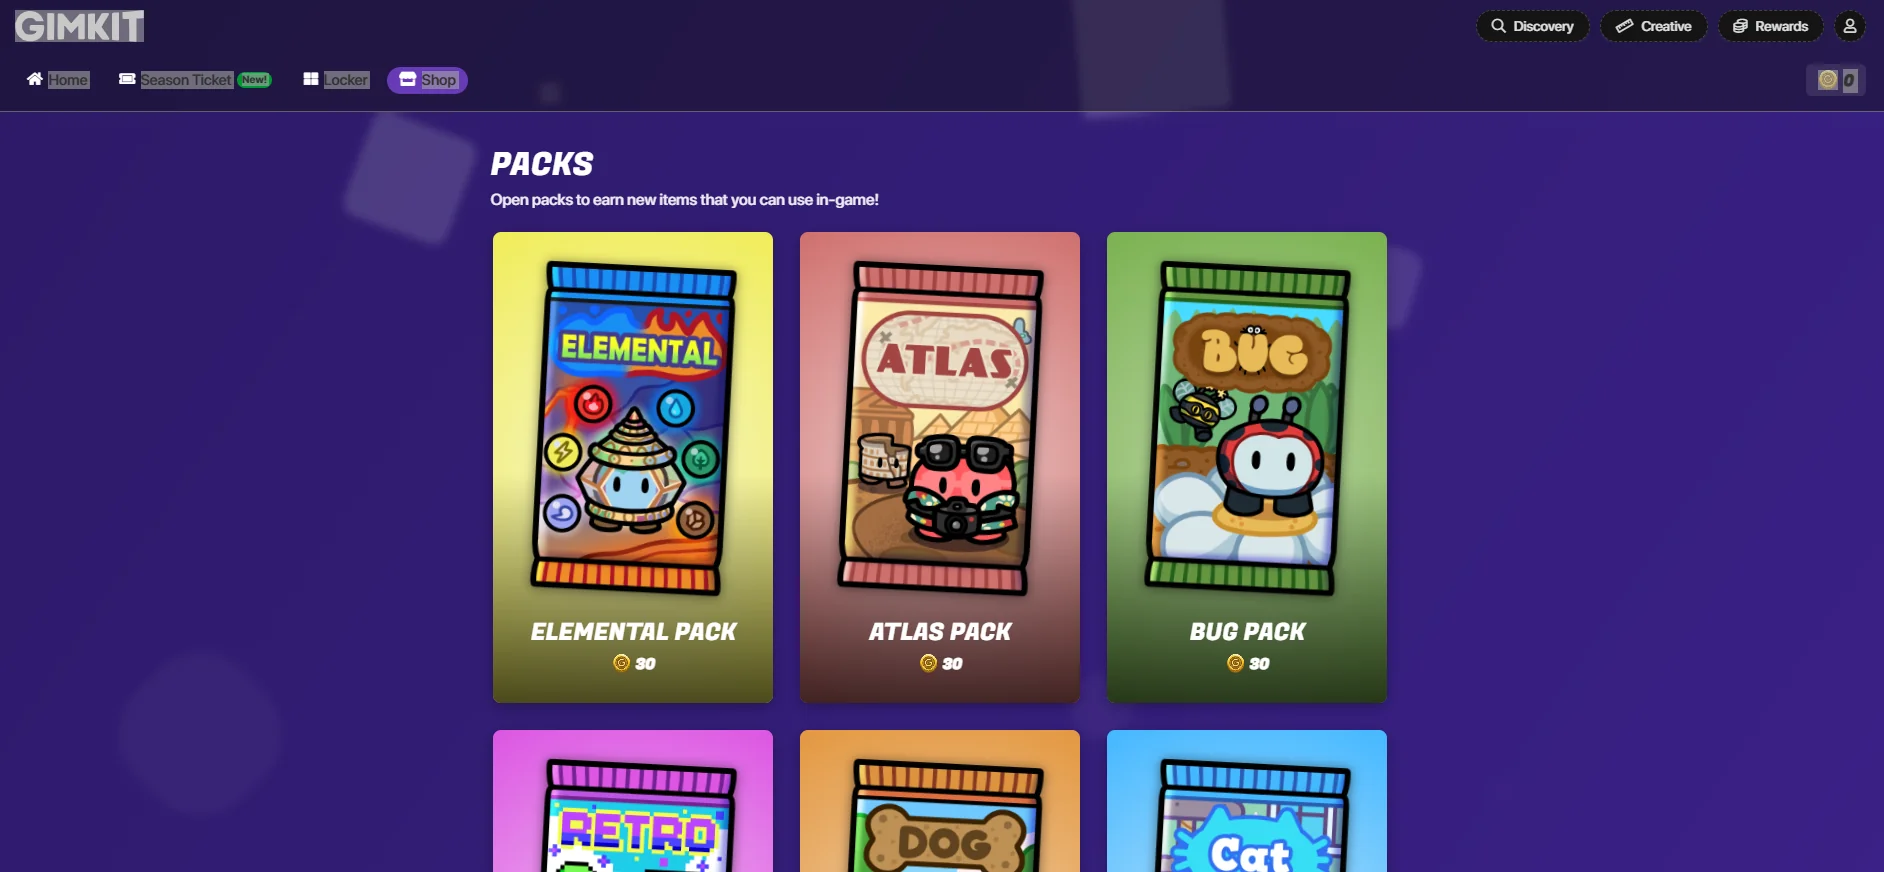Click the Season Ticket icon
The image size is (1884, 872).
127,79
